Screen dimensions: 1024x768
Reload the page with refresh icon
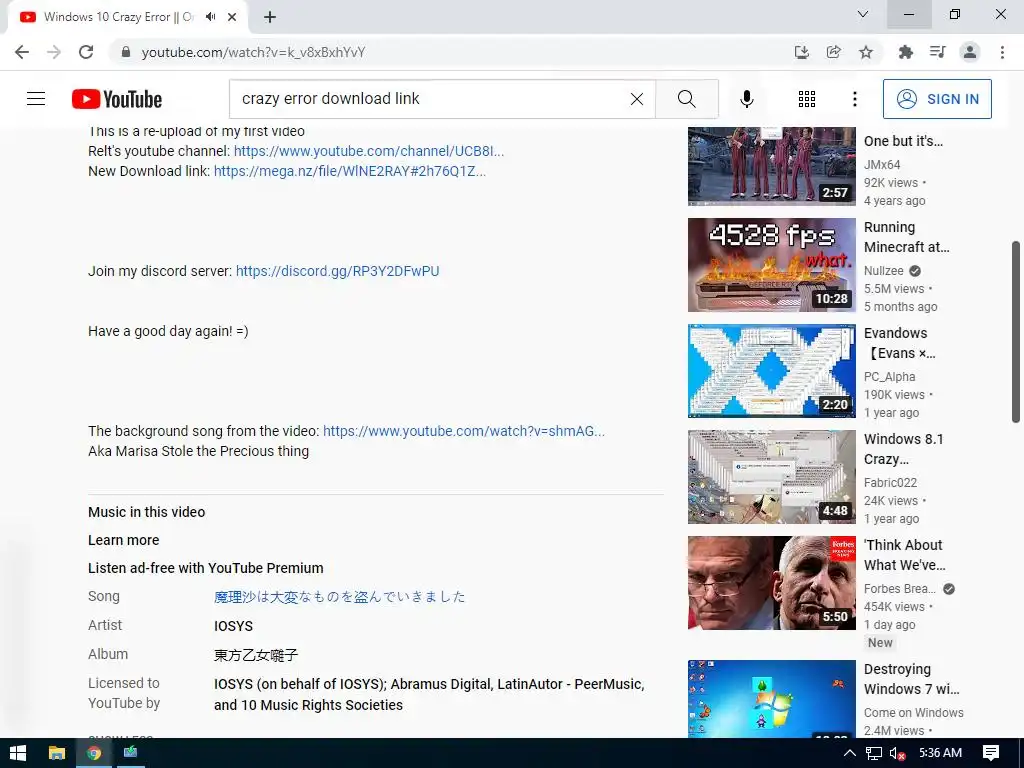86,52
